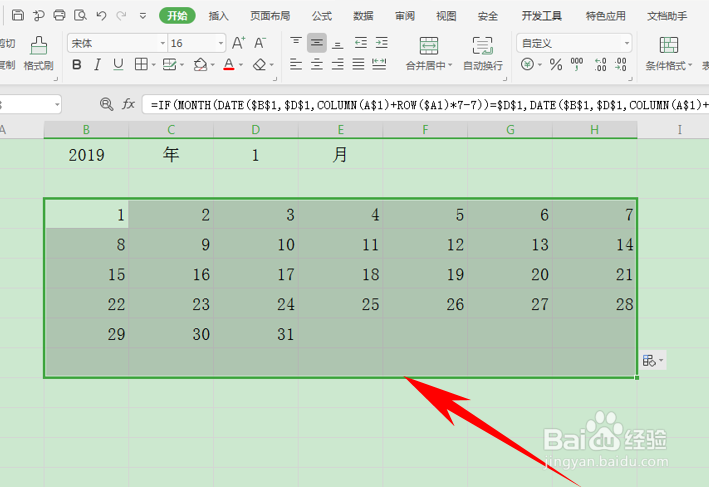Click the Format Painter brush icon

39,46
